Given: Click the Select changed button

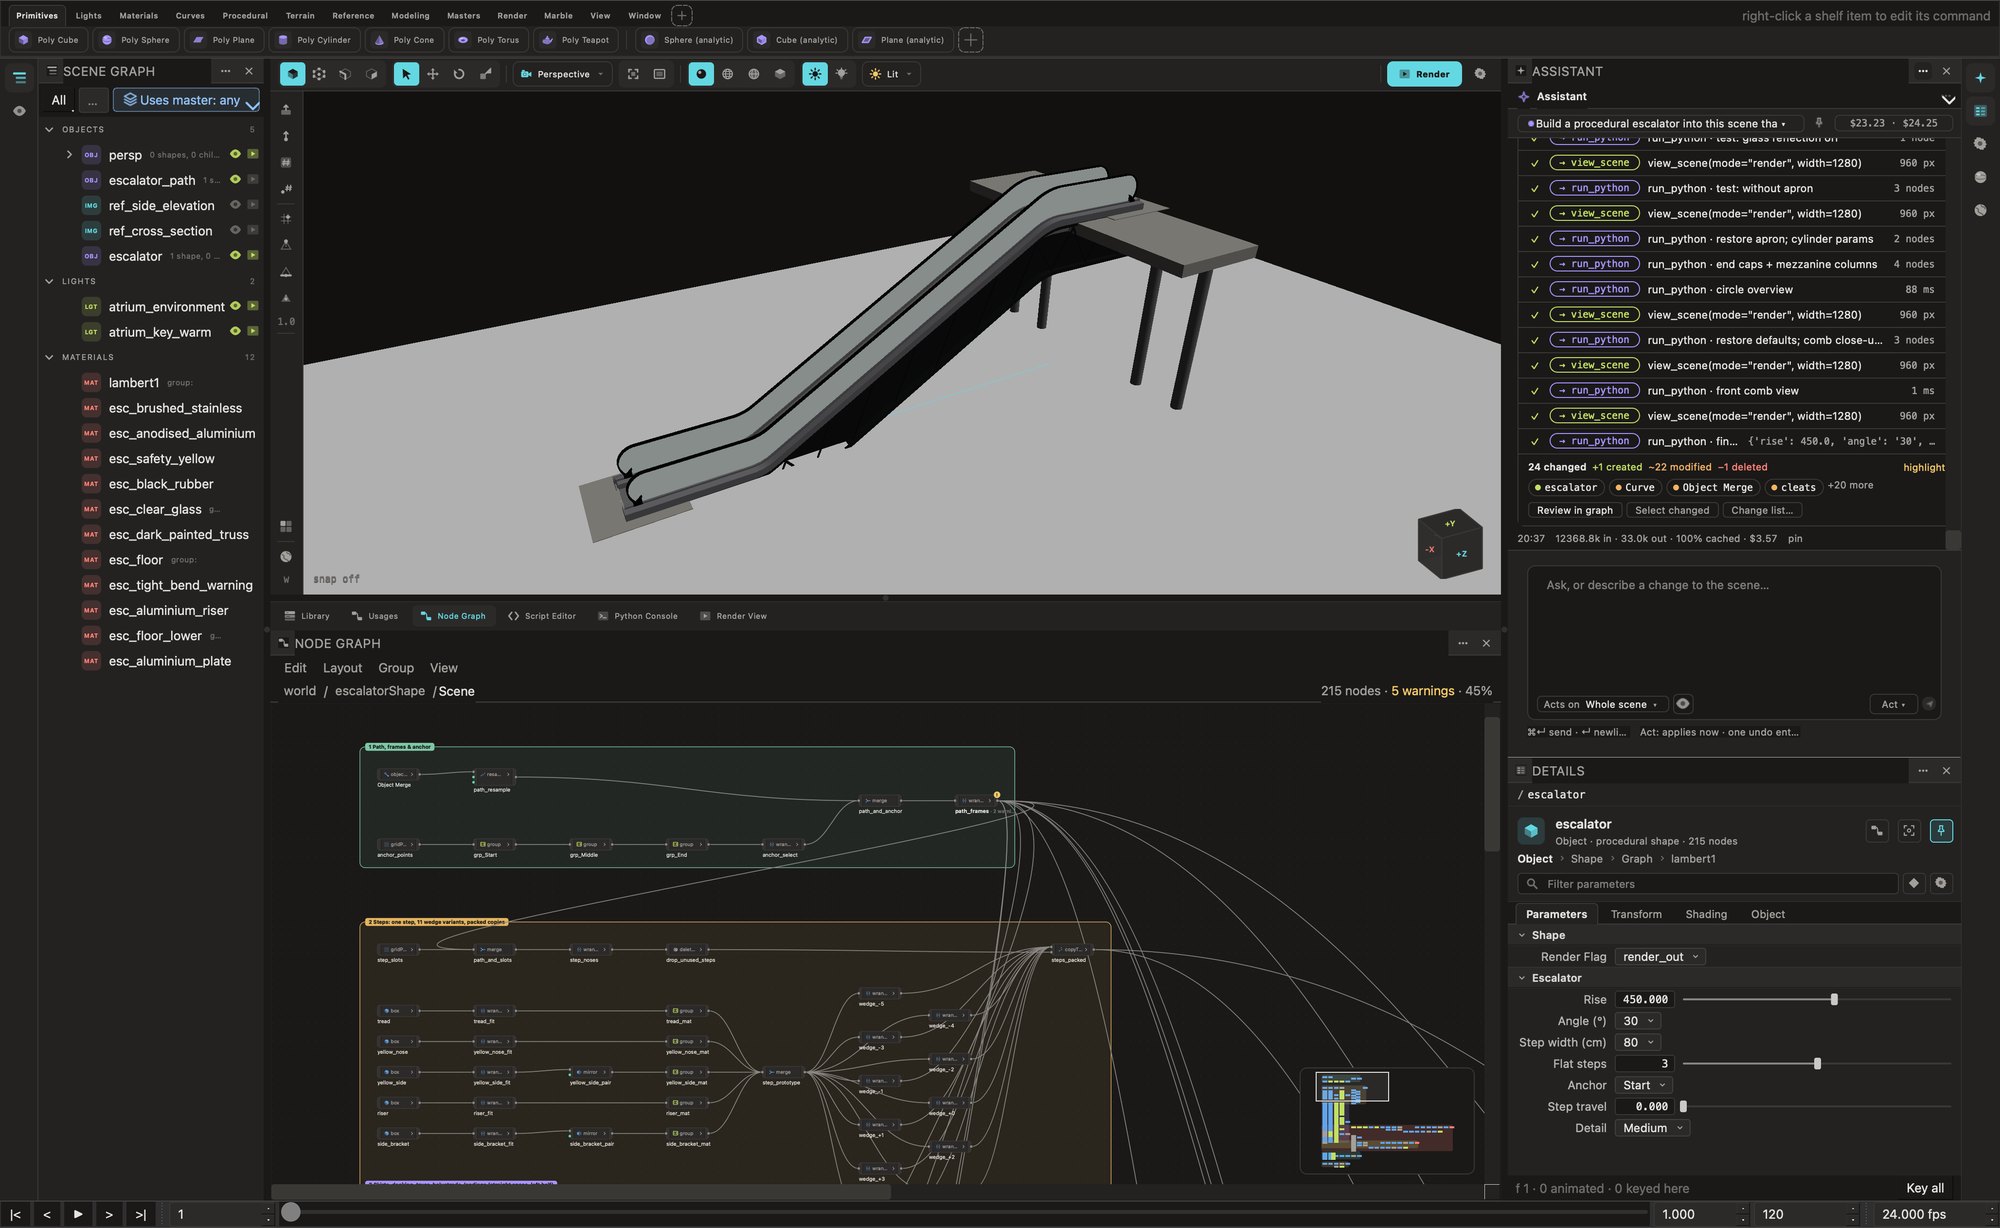Looking at the screenshot, I should (x=1672, y=510).
